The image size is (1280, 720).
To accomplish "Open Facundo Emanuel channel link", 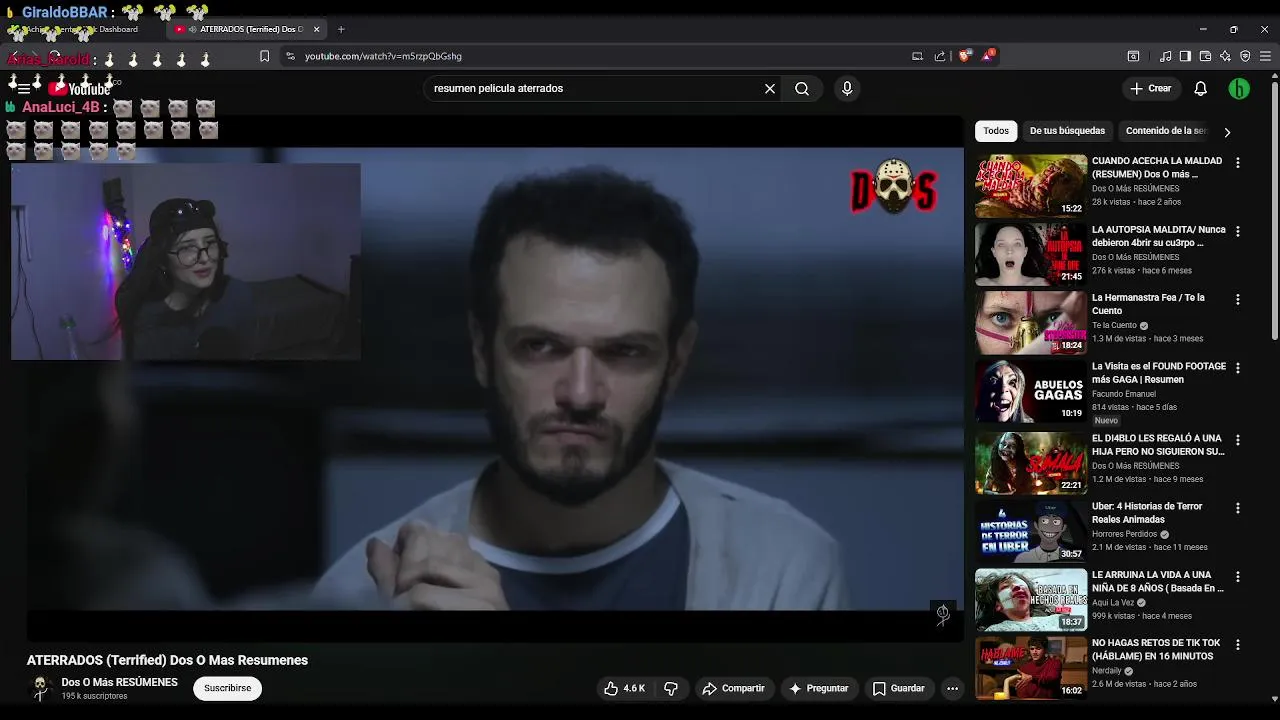I will point(1124,394).
